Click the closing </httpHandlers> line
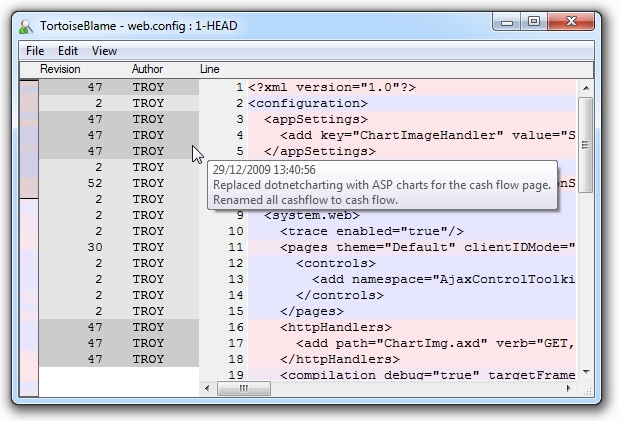This screenshot has height=421, width=620. pyautogui.click(x=340, y=359)
